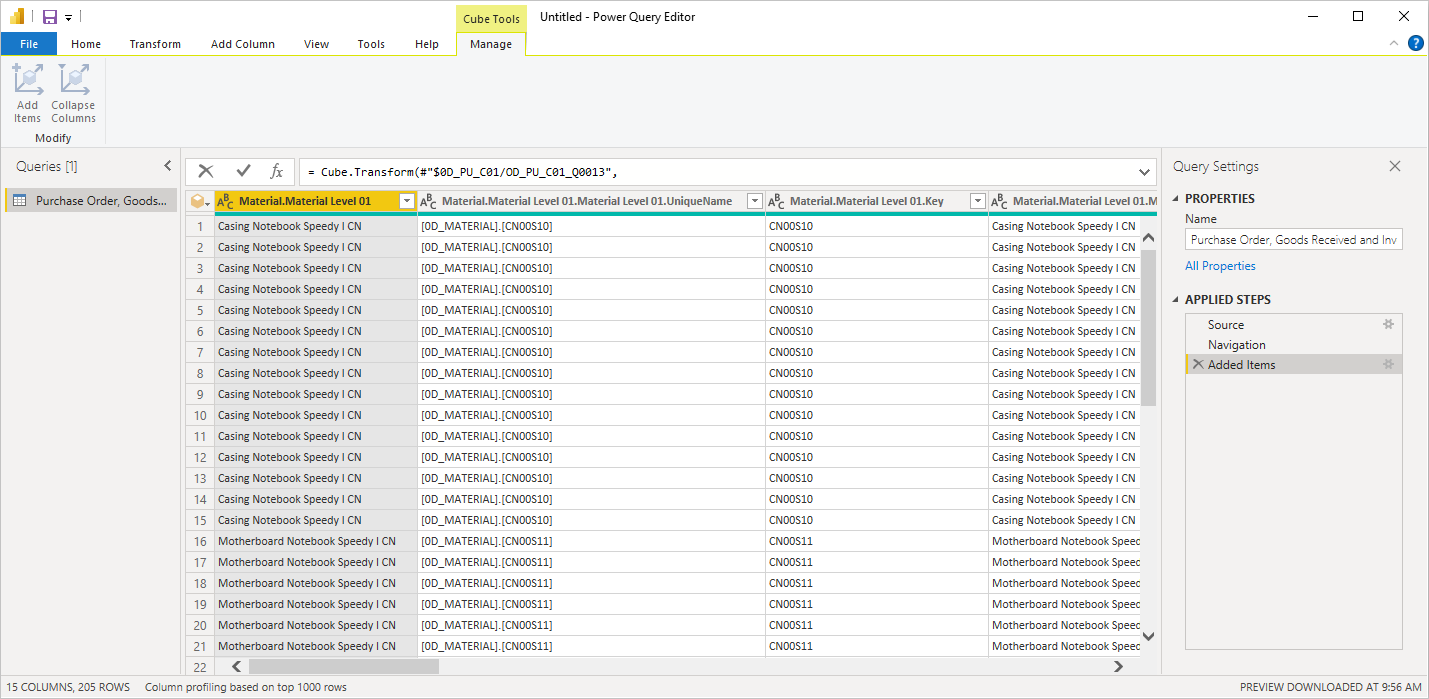Click data type icon of UniqueName column
Screen dimensions: 1429x699
(x=428, y=201)
